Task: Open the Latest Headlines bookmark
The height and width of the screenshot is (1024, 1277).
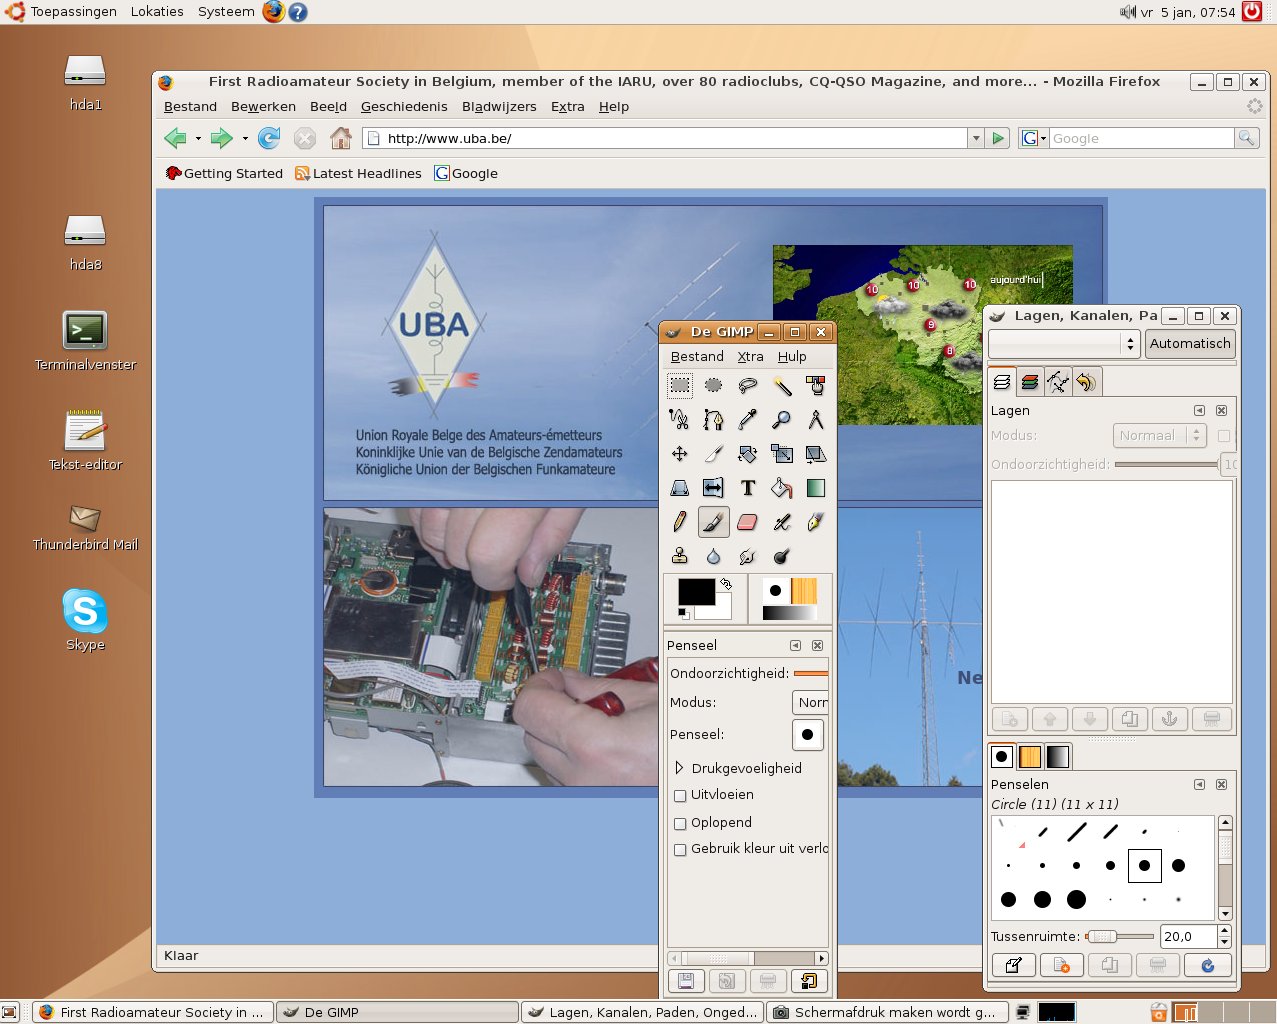Action: point(358,174)
